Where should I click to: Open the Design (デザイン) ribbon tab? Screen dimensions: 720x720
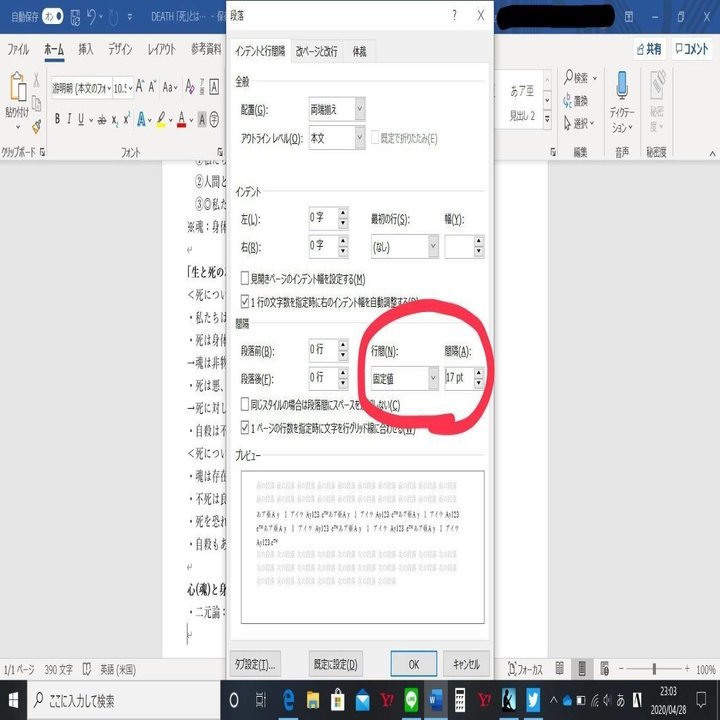[x=120, y=49]
